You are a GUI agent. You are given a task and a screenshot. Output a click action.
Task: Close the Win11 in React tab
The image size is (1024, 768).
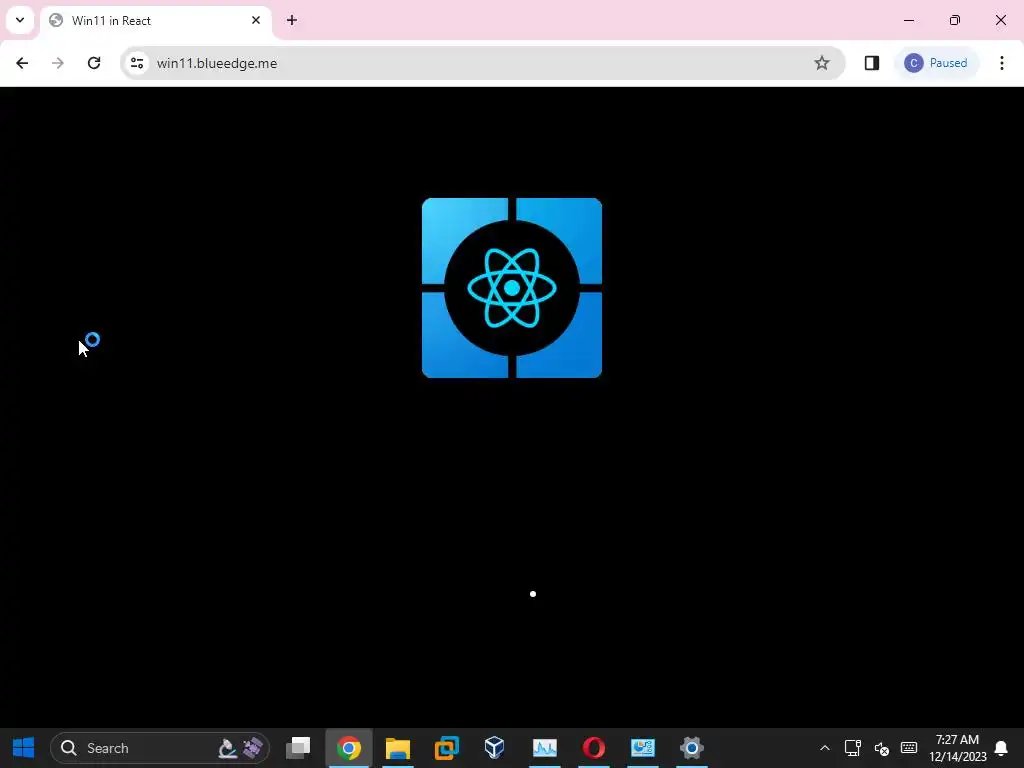tap(256, 20)
